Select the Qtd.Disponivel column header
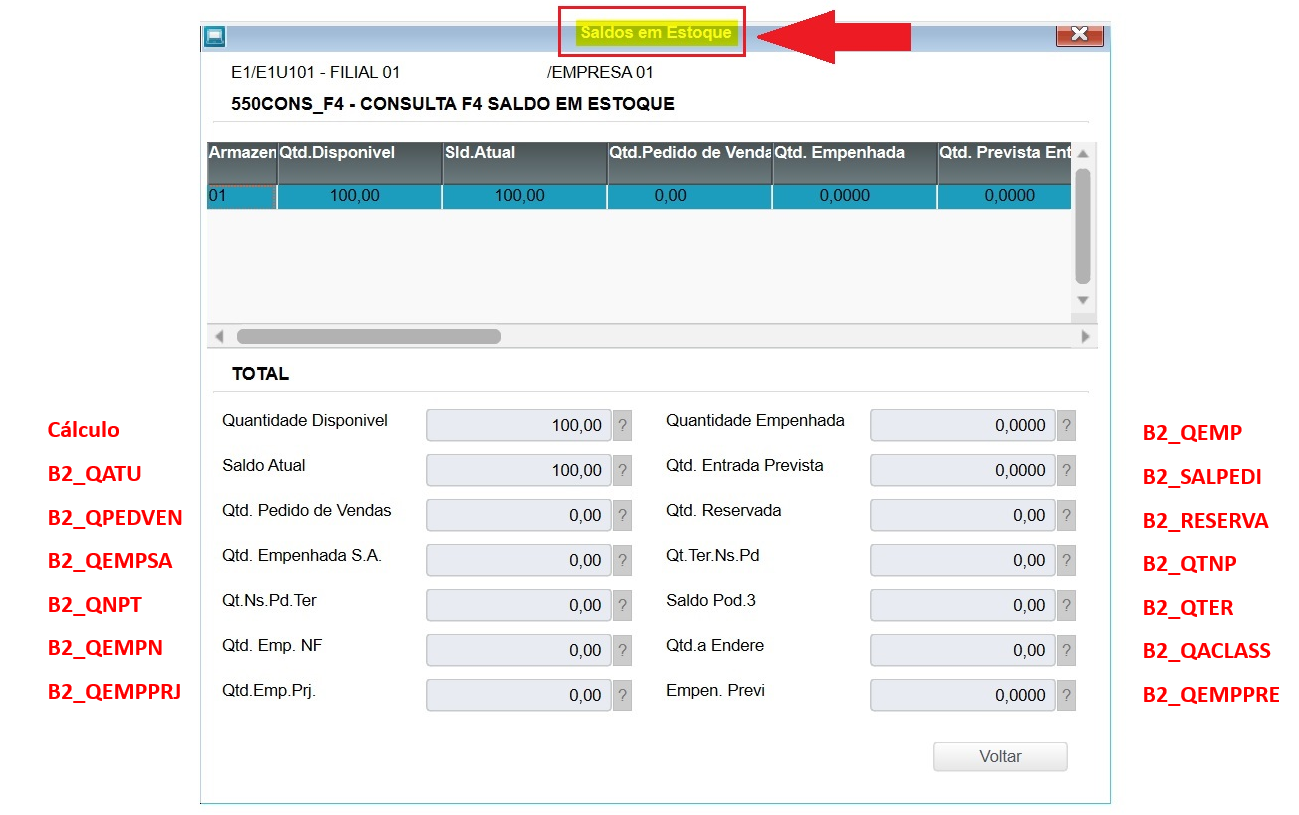 [x=360, y=163]
